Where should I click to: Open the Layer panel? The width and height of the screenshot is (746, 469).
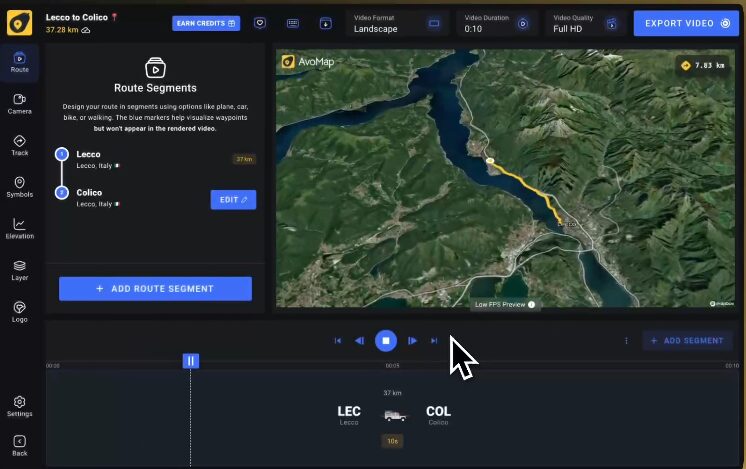pyautogui.click(x=19, y=270)
